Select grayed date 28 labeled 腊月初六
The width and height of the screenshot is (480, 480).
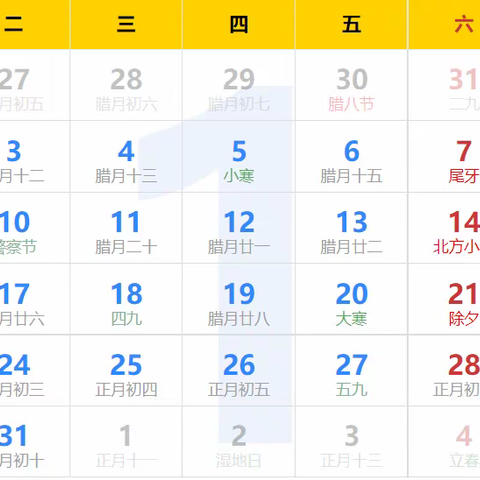click(126, 85)
